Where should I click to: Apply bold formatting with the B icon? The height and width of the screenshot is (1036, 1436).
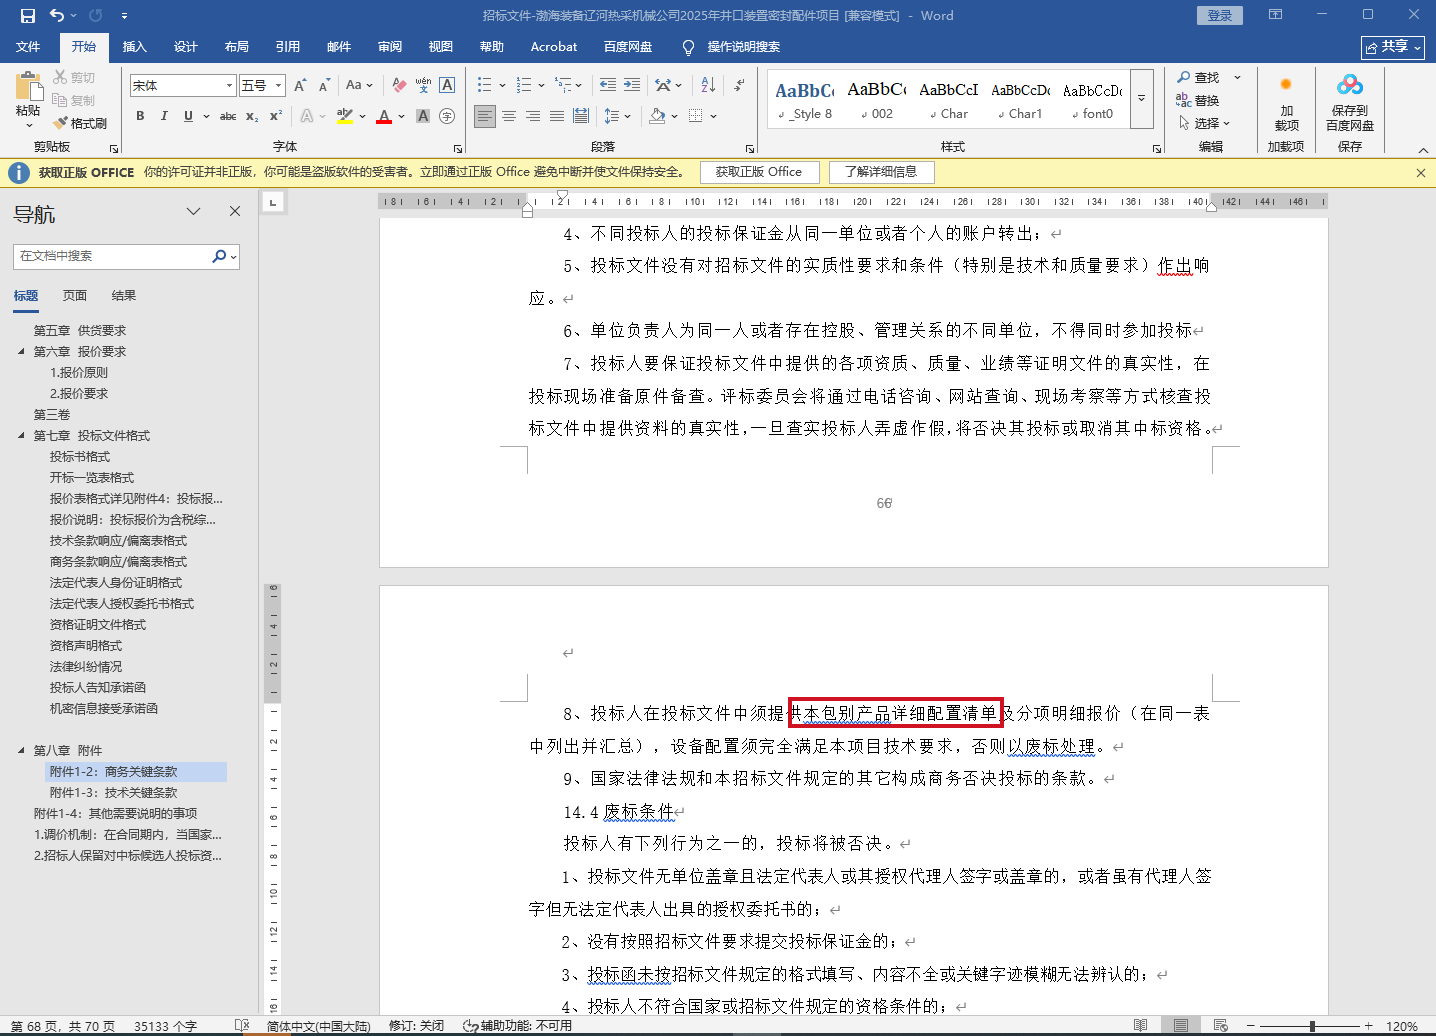coord(140,116)
